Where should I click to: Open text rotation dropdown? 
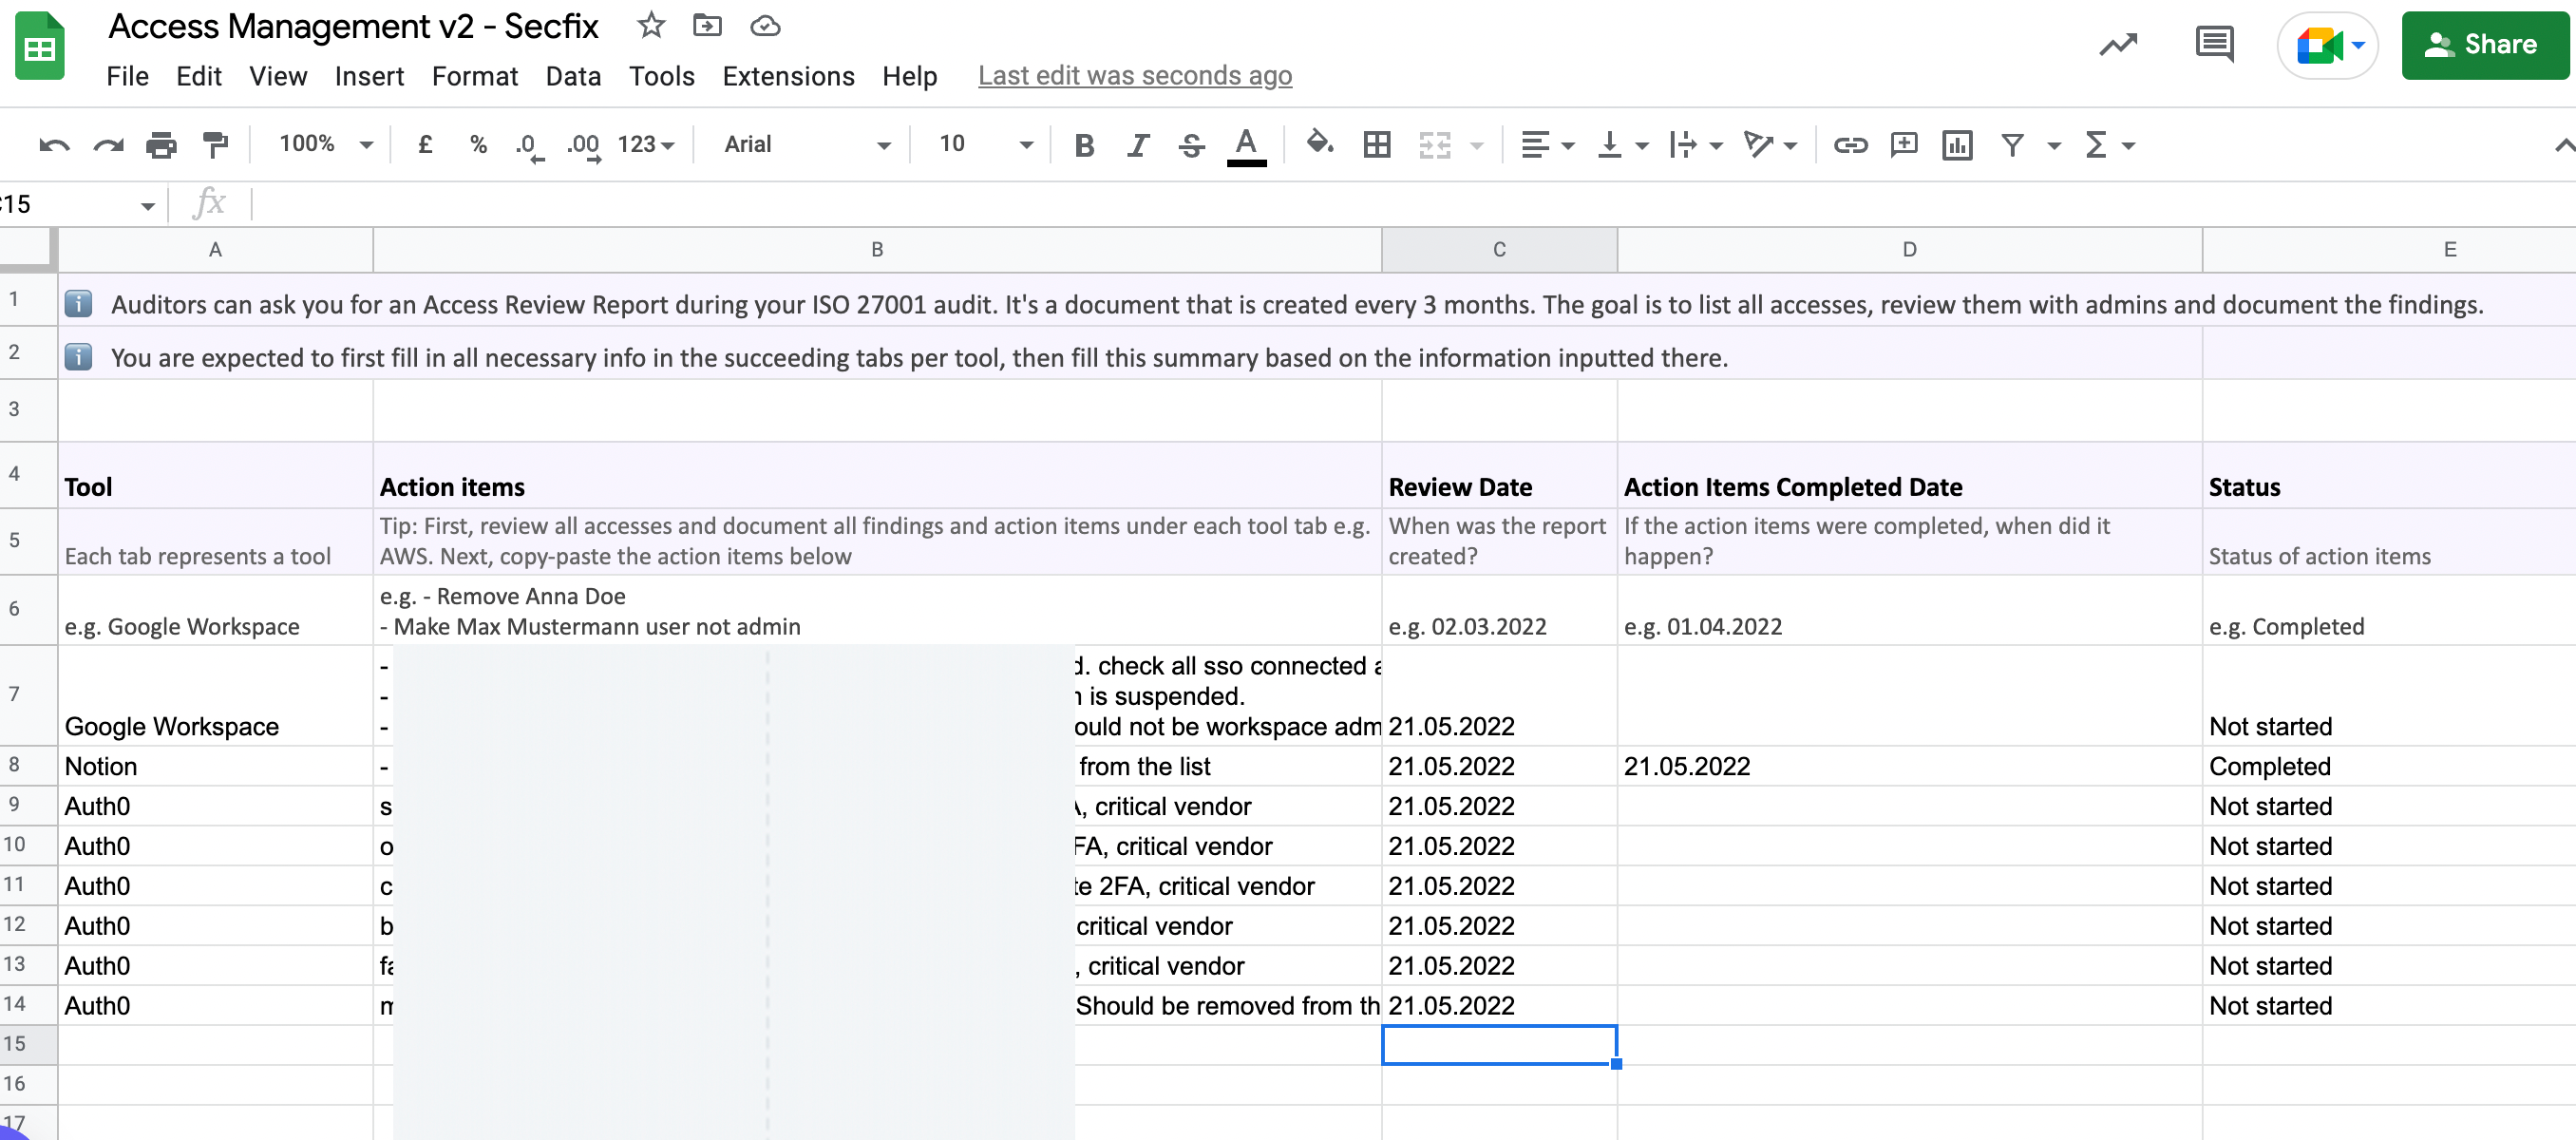(1769, 145)
